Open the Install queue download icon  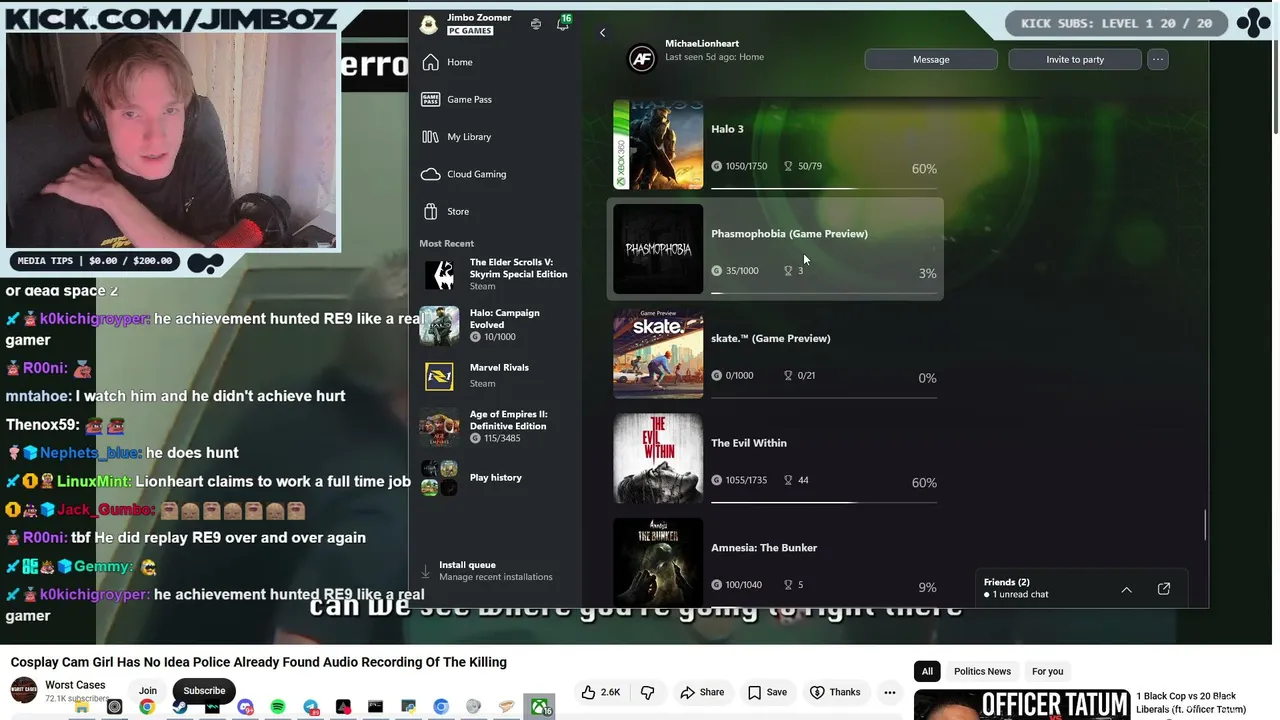point(425,571)
